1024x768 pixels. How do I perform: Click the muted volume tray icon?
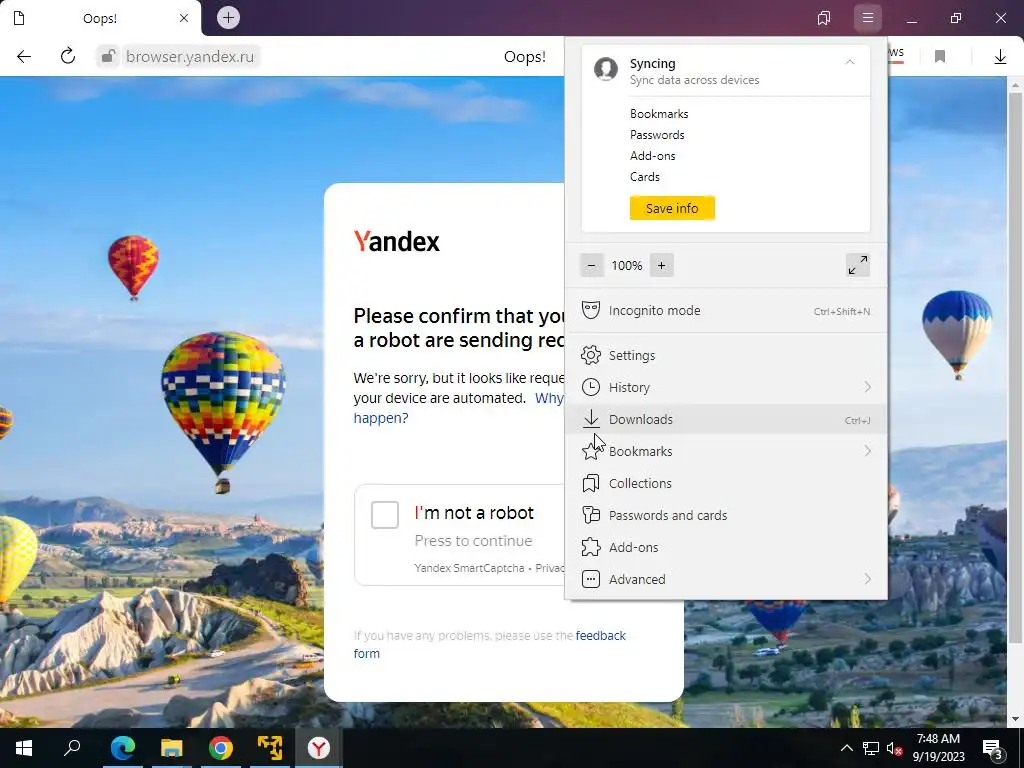pos(895,748)
